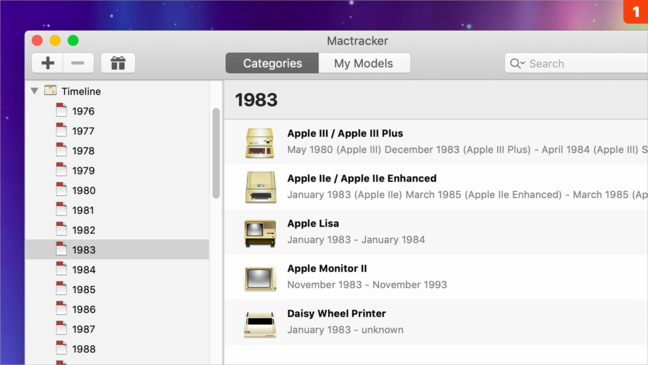Select year 1985 label in sidebar
The height and width of the screenshot is (365, 648).
tap(84, 290)
